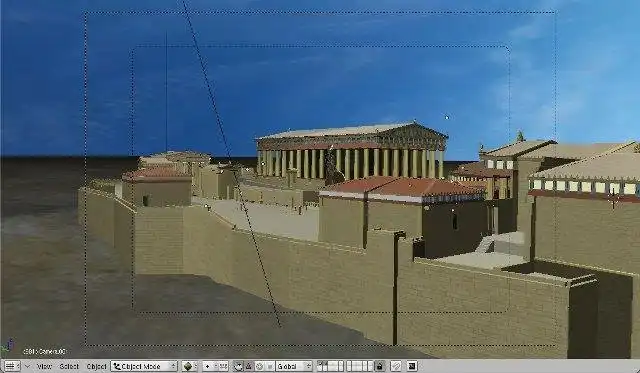Toggle the first highlighted layer button

point(320,364)
